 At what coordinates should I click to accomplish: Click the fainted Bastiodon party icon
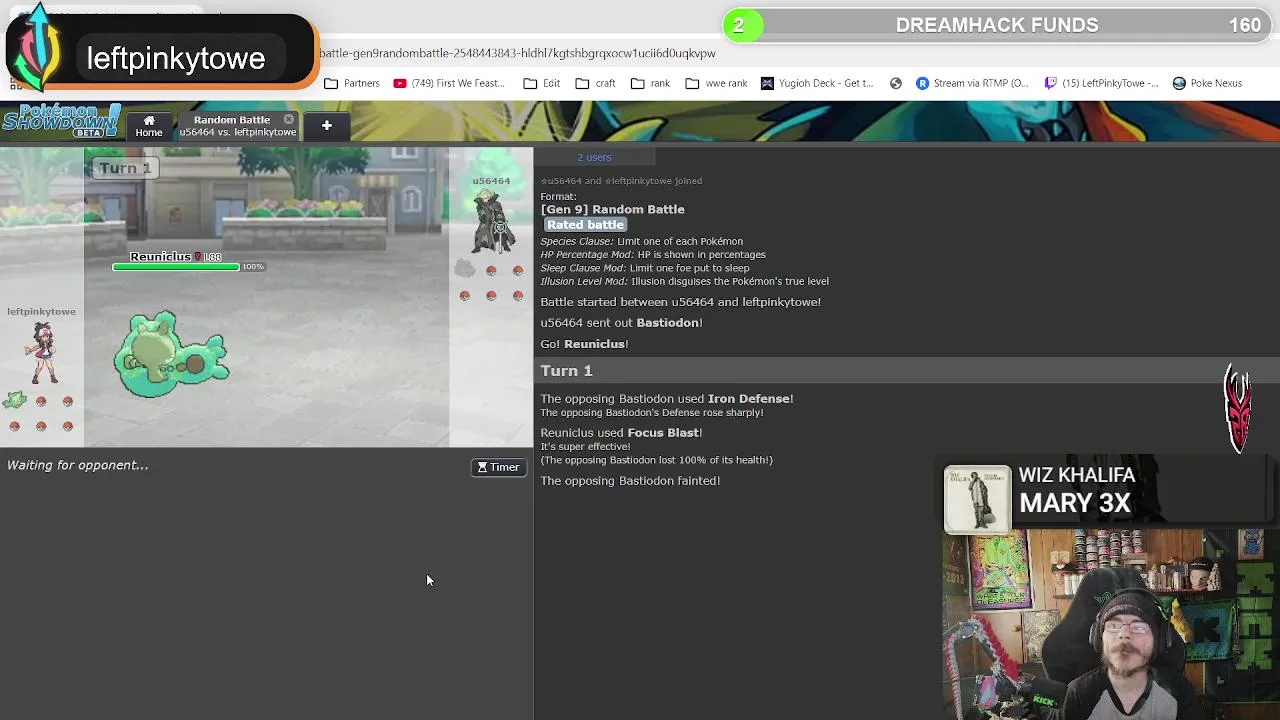point(464,268)
